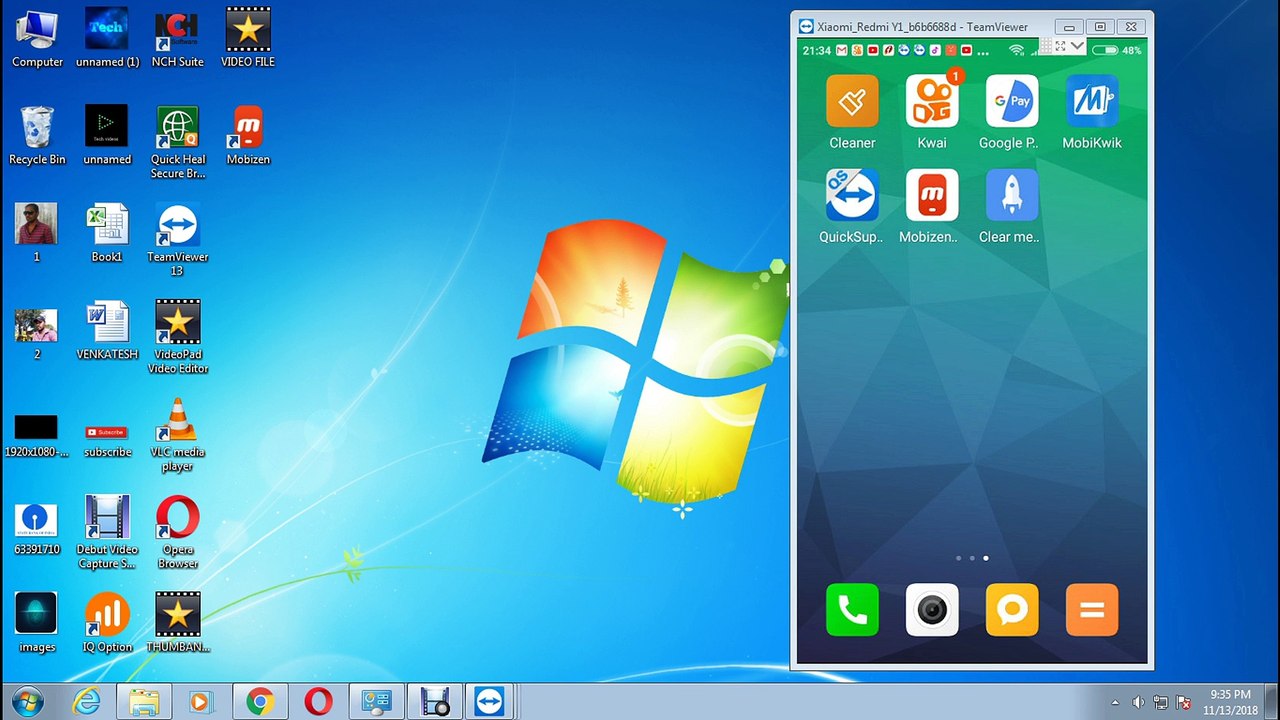
Task: Open the volume control in the system tray
Action: click(x=1138, y=702)
